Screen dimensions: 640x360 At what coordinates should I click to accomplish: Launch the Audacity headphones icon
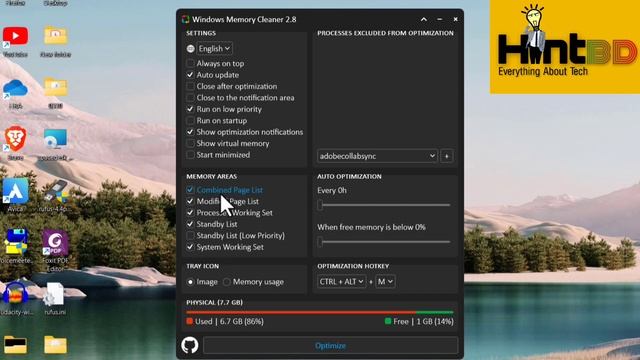click(15, 294)
